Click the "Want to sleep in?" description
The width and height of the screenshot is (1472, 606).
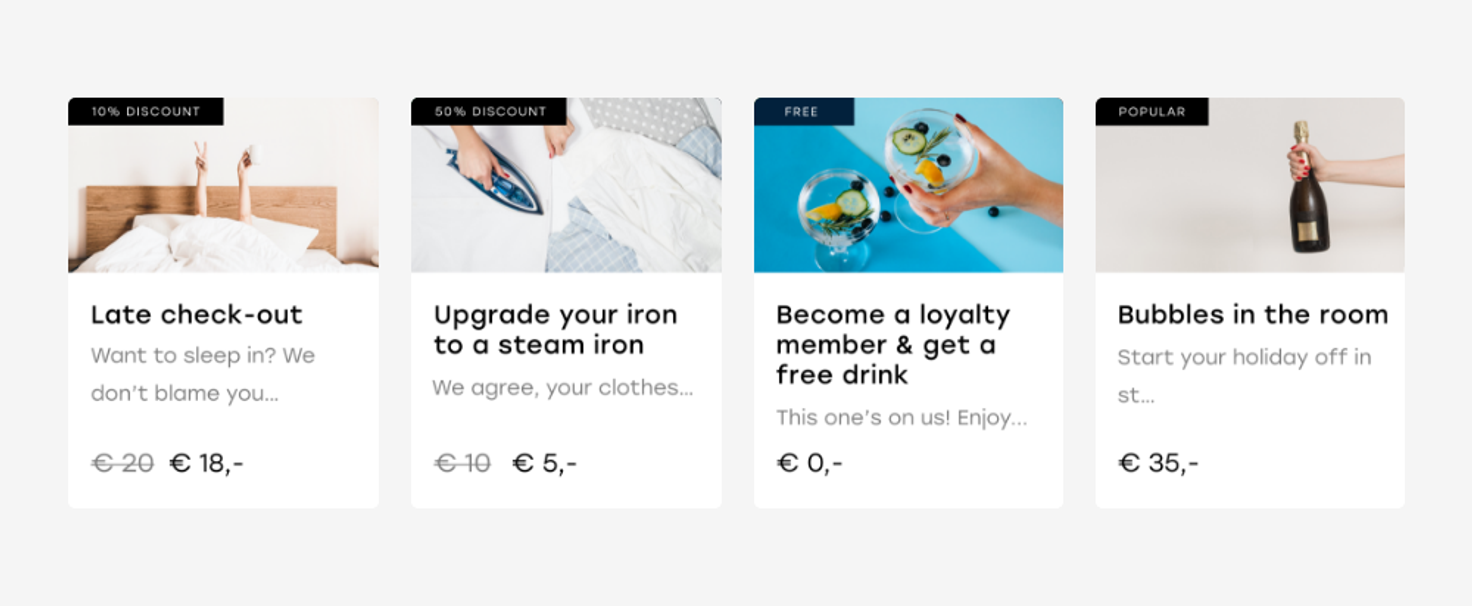203,374
